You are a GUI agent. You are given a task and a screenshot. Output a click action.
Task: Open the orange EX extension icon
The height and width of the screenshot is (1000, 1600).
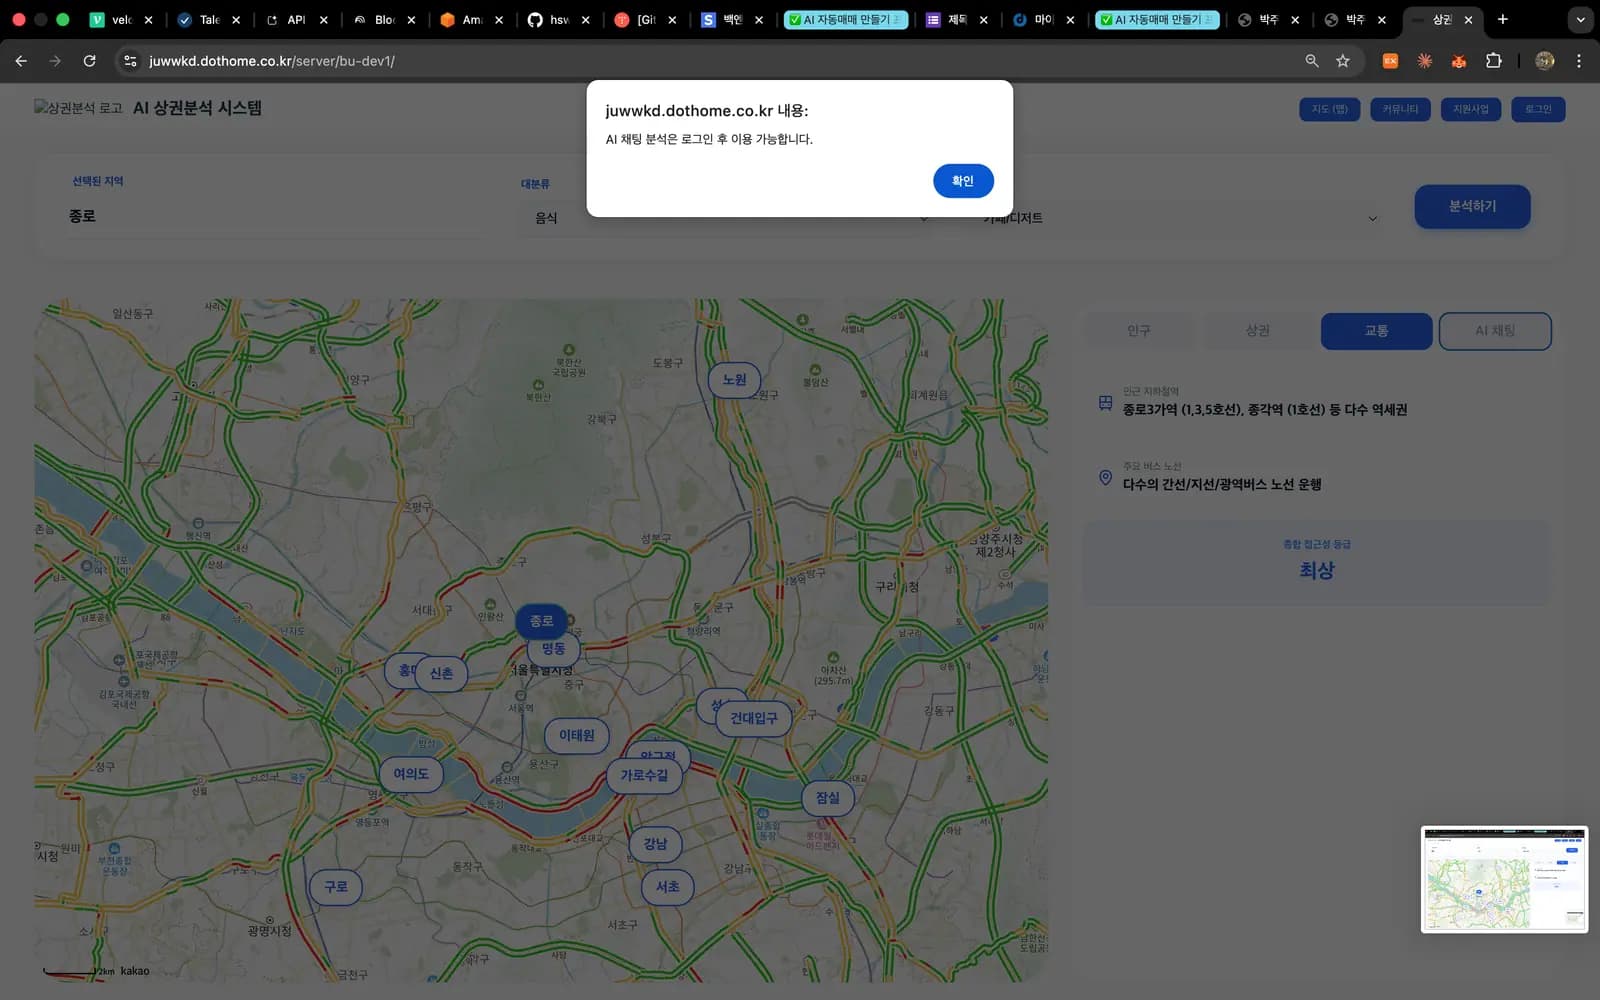click(x=1390, y=61)
